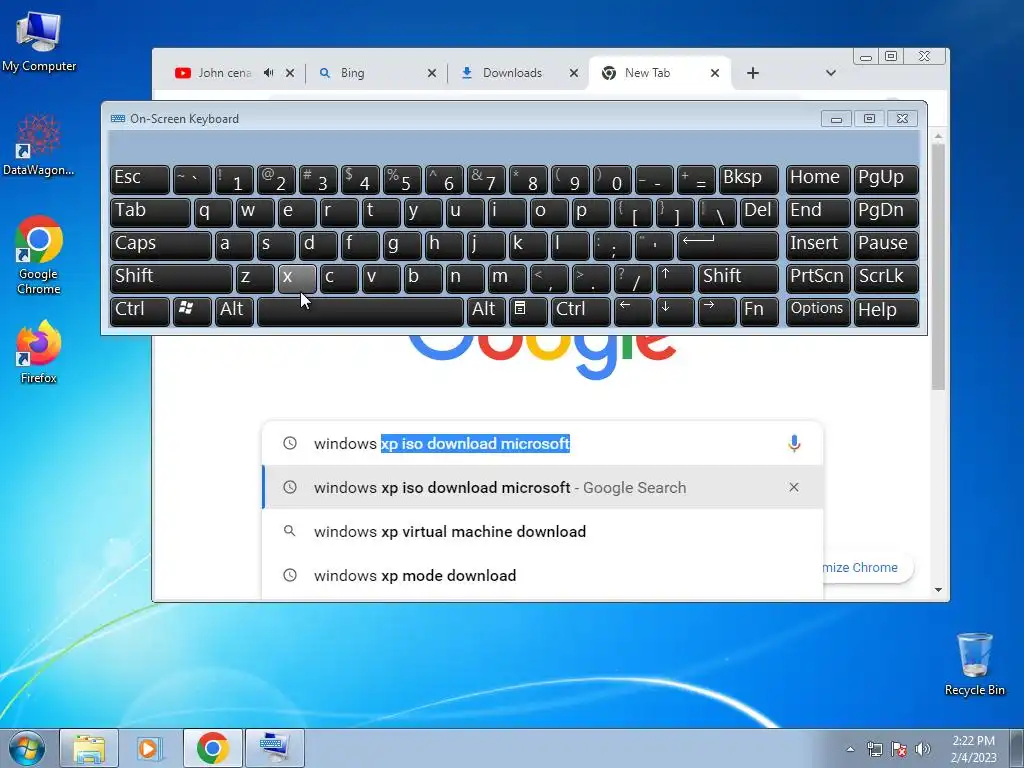Toggle the right Shift key
The width and height of the screenshot is (1024, 768).
(x=738, y=278)
